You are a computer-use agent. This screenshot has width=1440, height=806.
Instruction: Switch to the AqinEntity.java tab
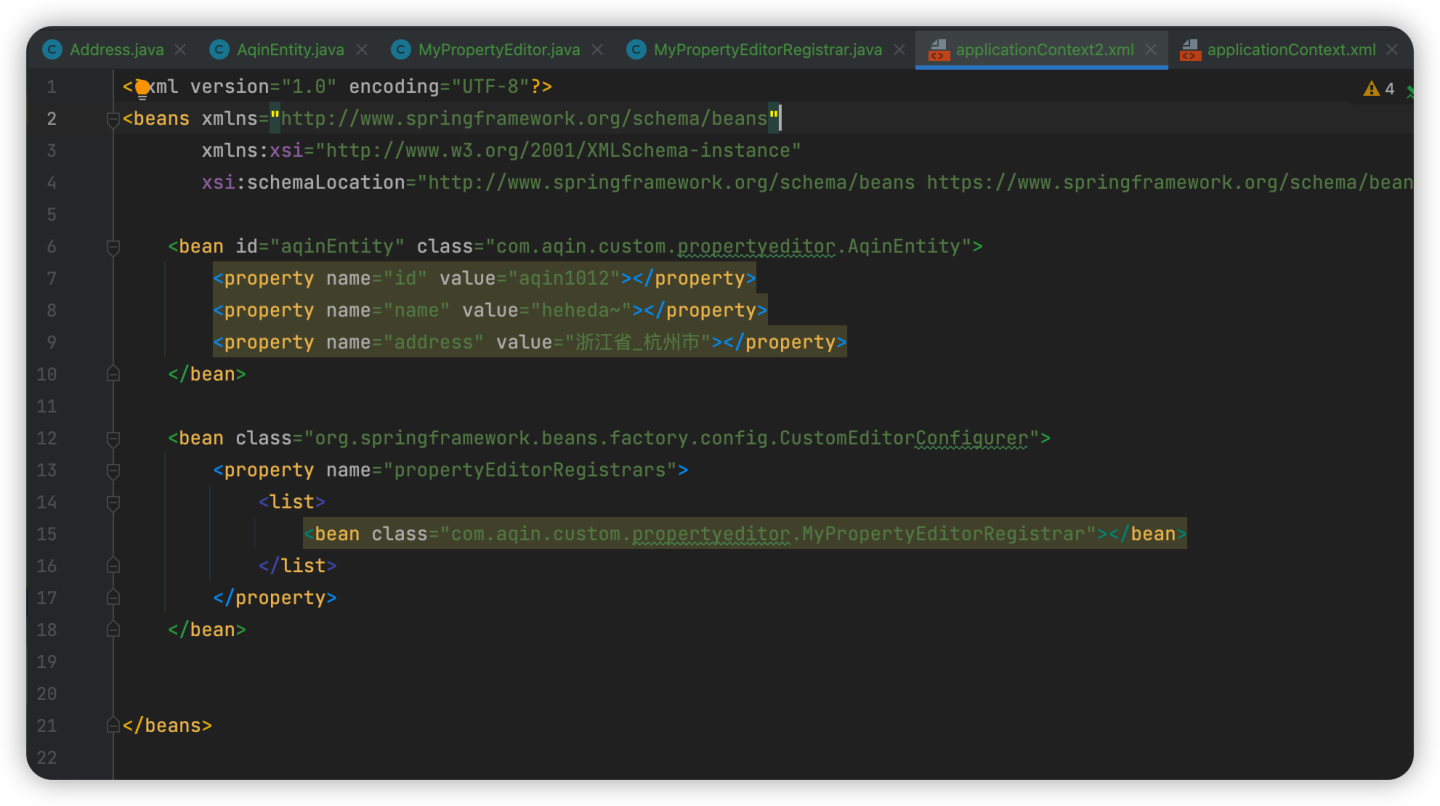[x=290, y=49]
